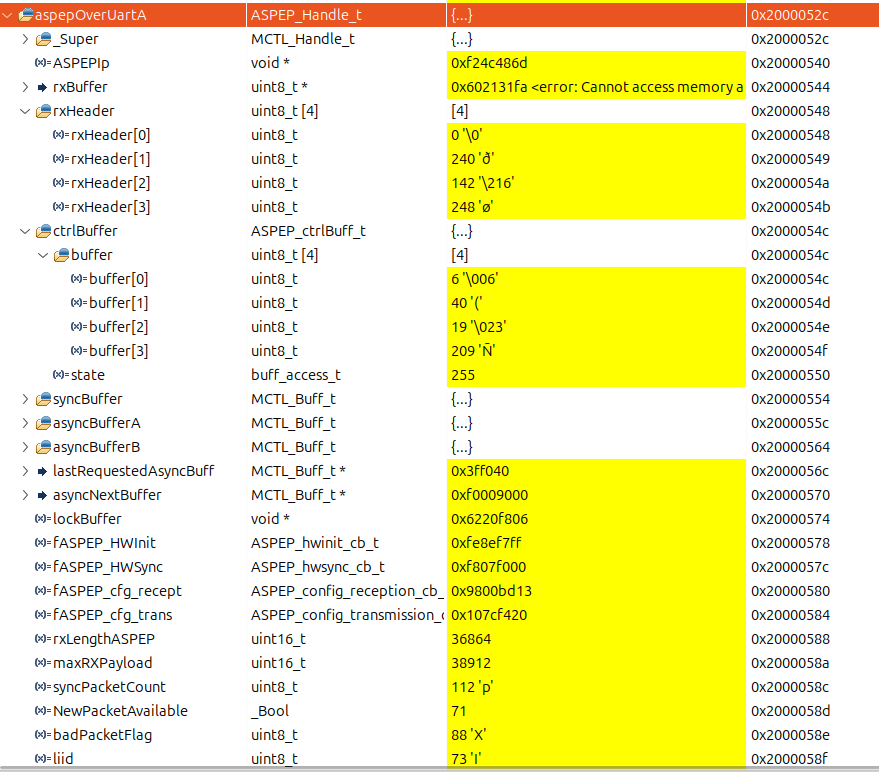Click the ASPEP_ctrlBuff_t type cell
The image size is (879, 772).
pos(308,231)
